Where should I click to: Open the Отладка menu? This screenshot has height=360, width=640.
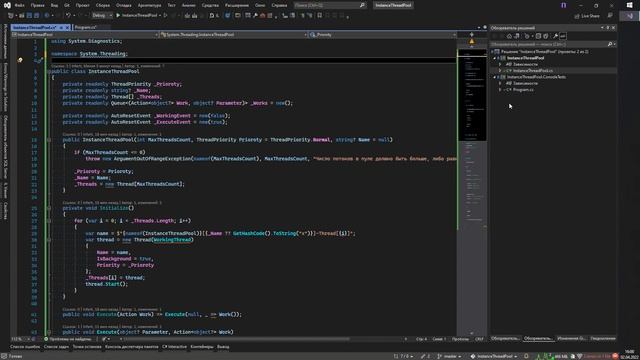(x=123, y=5)
